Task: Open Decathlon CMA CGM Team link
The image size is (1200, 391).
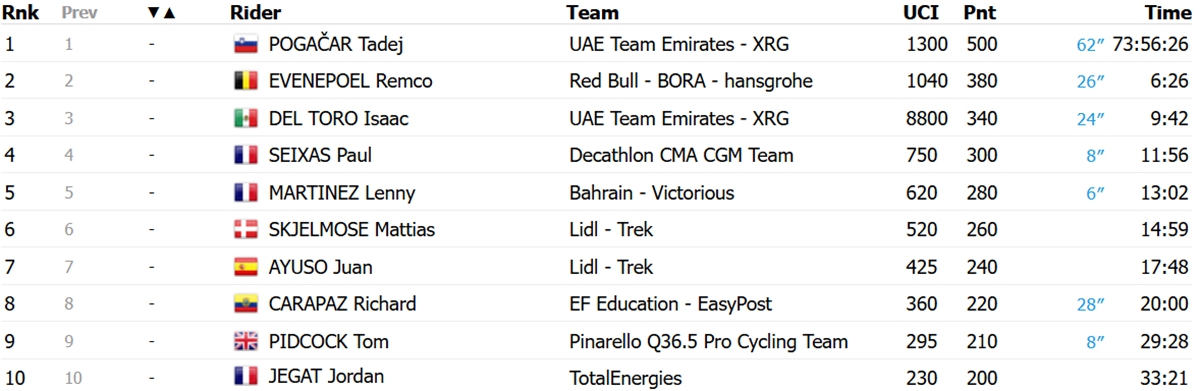Action: (681, 155)
